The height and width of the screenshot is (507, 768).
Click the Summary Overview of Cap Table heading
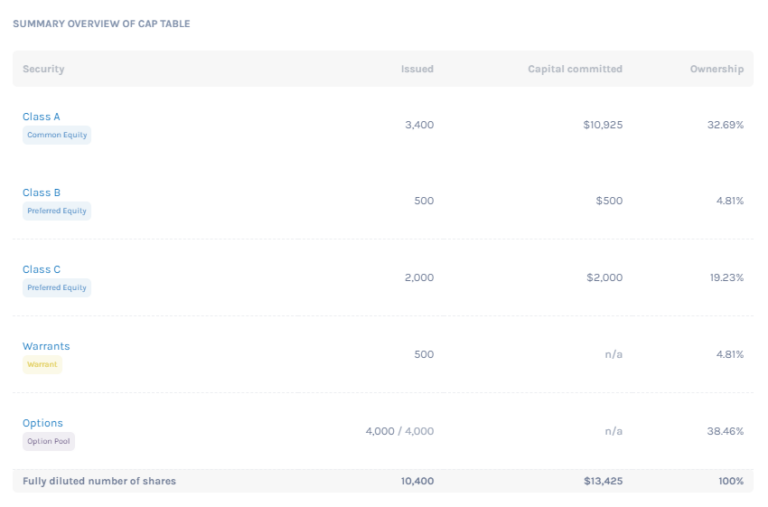point(101,24)
